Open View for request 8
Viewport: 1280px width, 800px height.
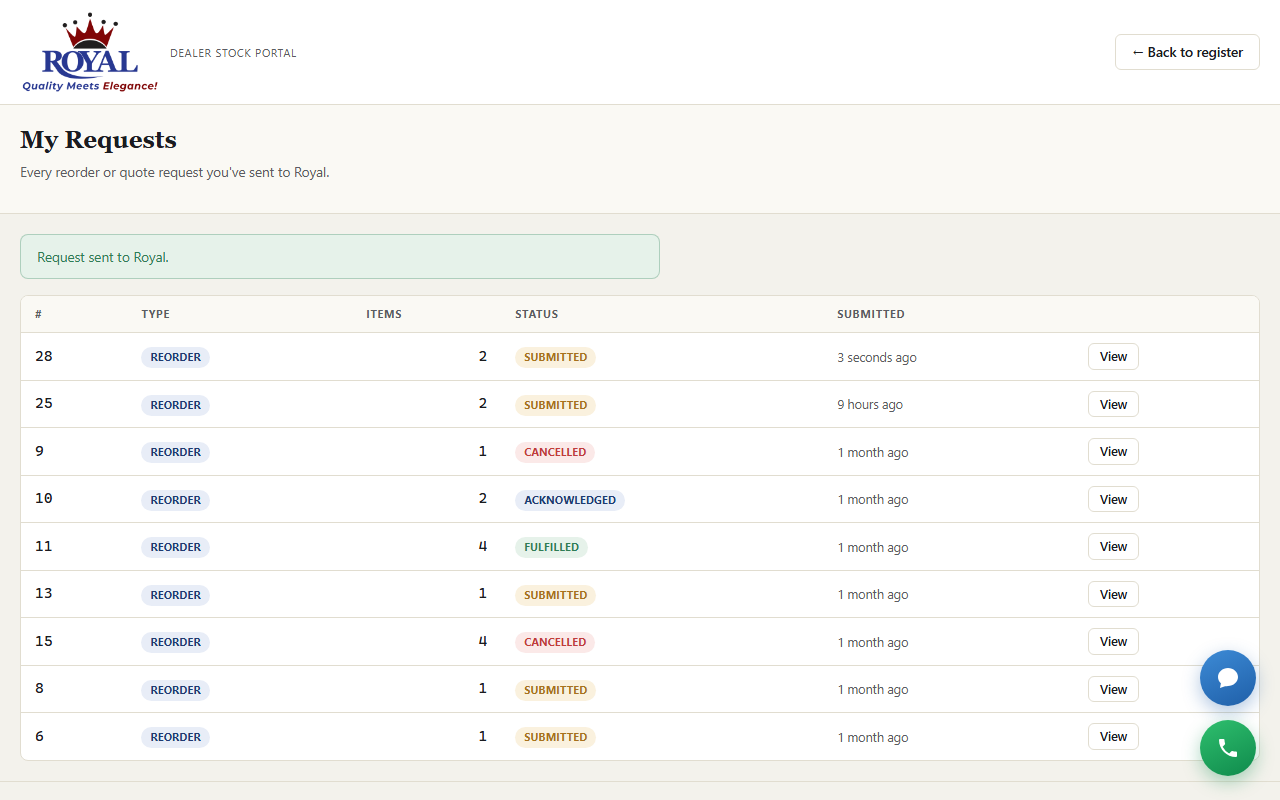pyautogui.click(x=1113, y=689)
